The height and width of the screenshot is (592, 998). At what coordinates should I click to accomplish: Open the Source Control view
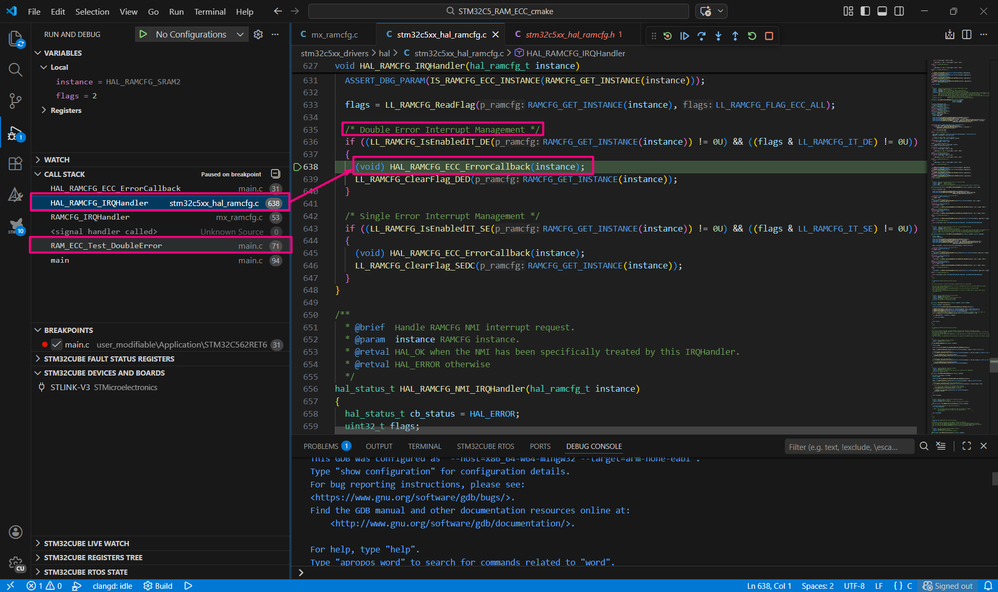tap(15, 101)
